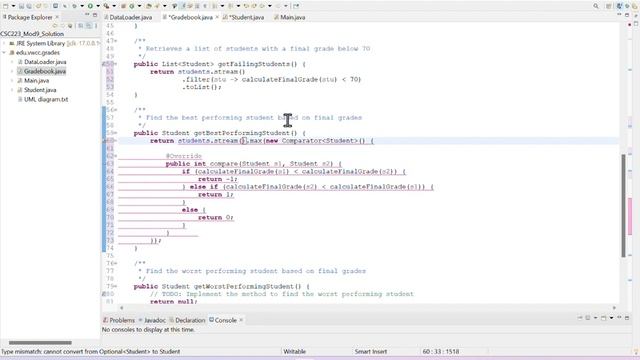The height and width of the screenshot is (360, 640).
Task: Open the New dropdown arrow beside New icon
Action: tap(13, 6)
